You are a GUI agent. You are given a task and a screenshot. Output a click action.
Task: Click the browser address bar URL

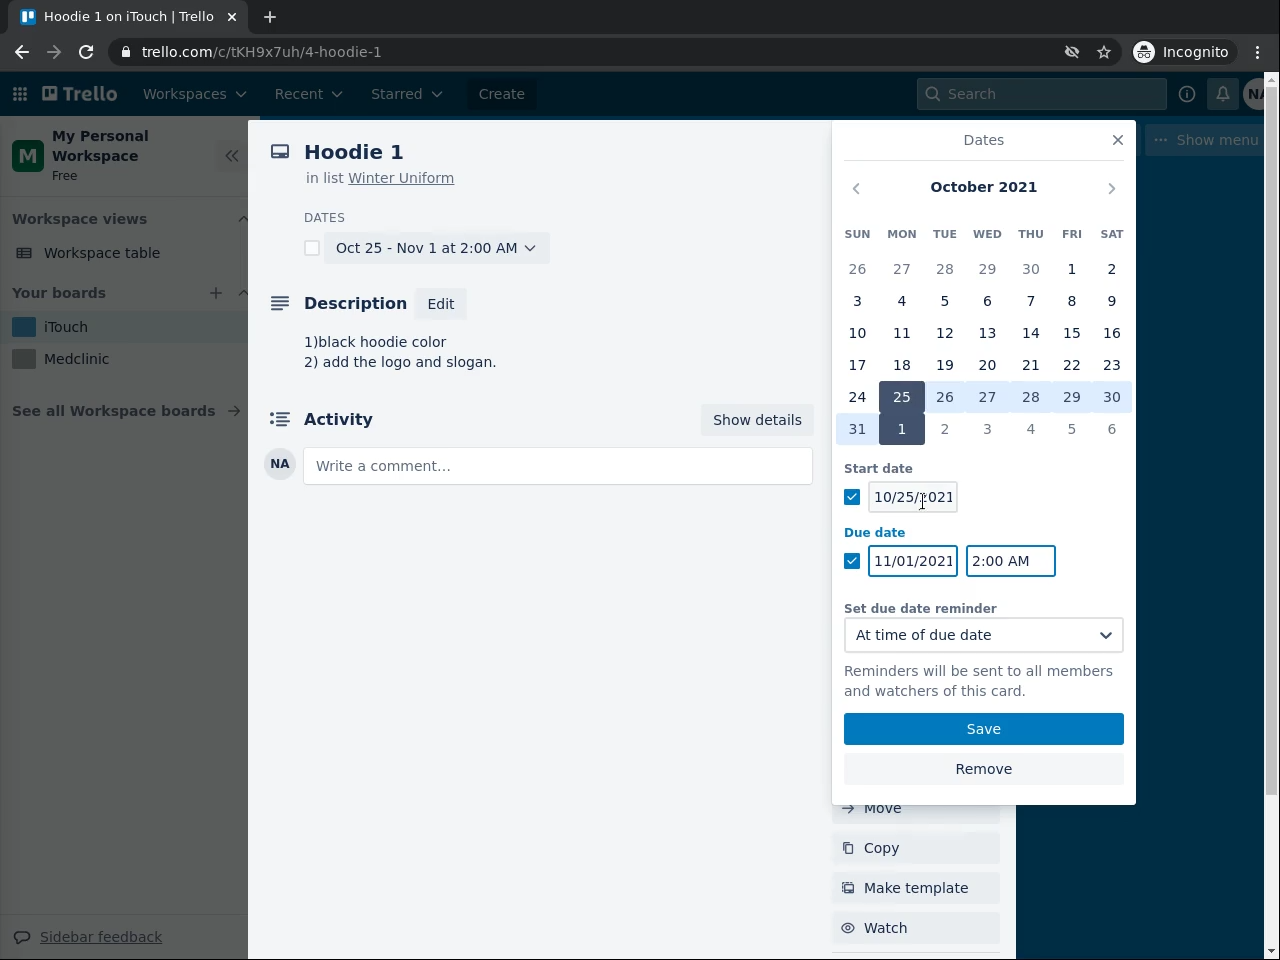pyautogui.click(x=262, y=52)
